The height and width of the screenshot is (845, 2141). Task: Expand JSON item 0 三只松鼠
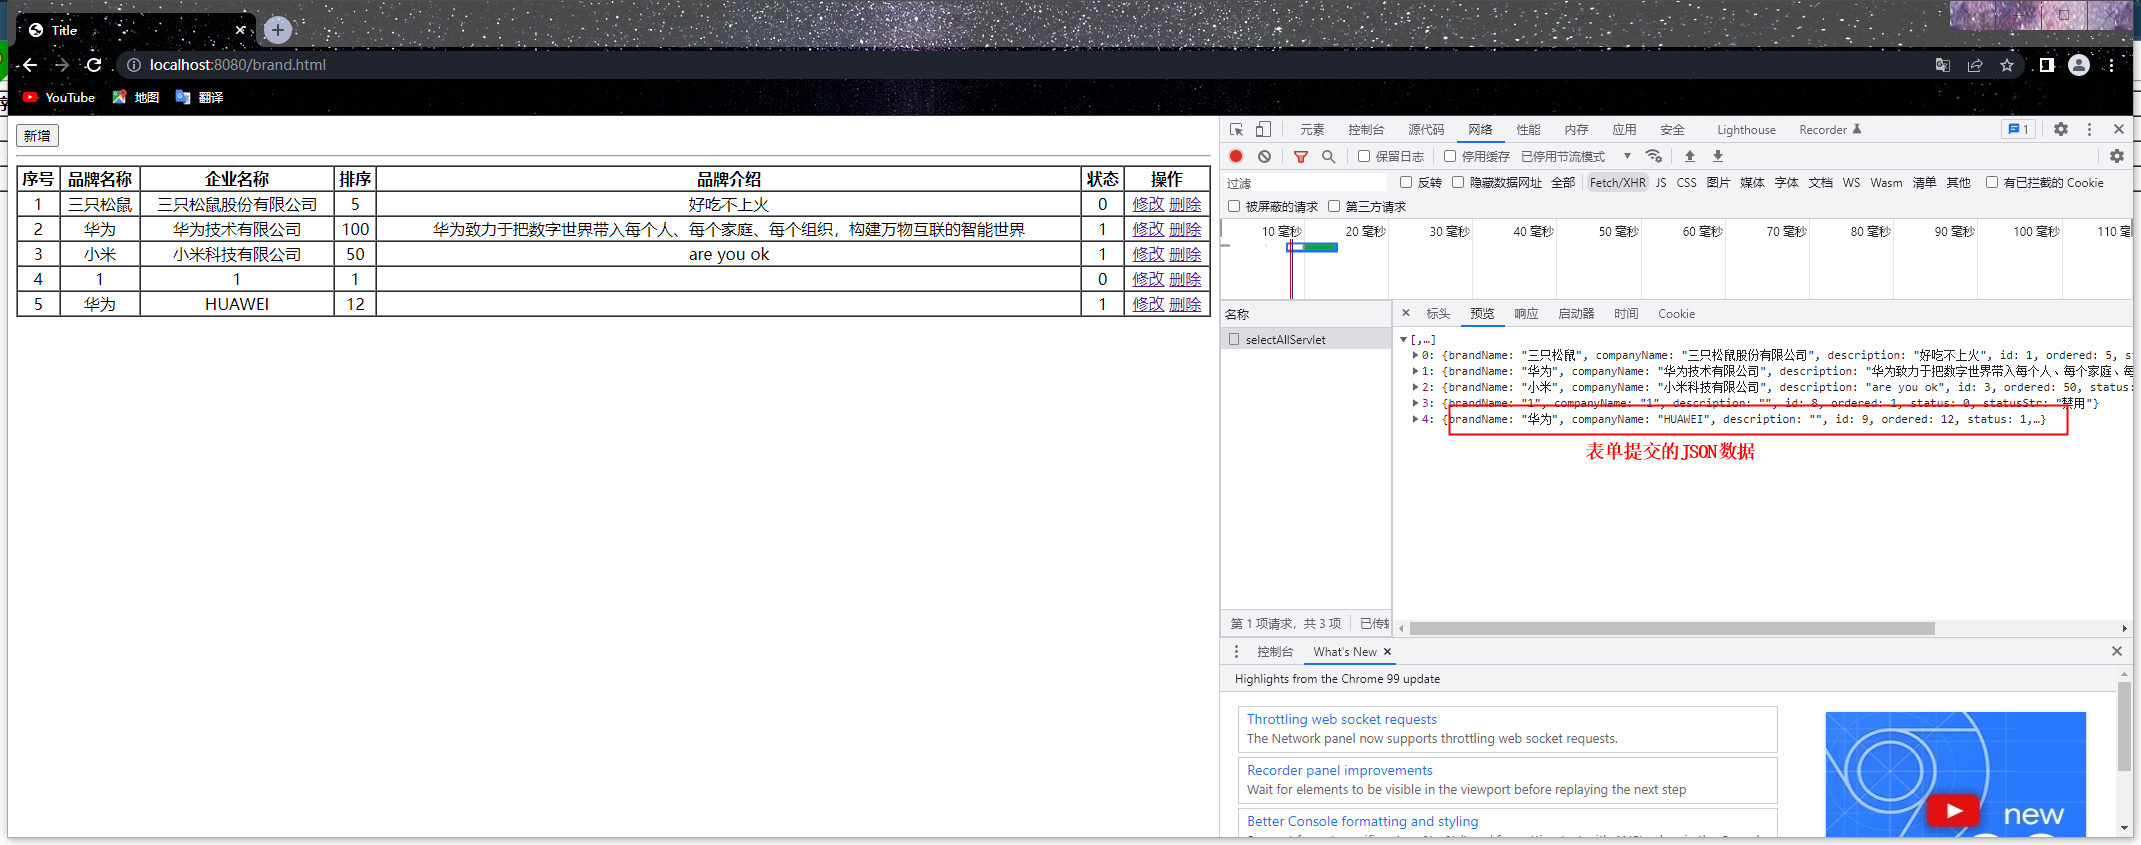click(1415, 355)
